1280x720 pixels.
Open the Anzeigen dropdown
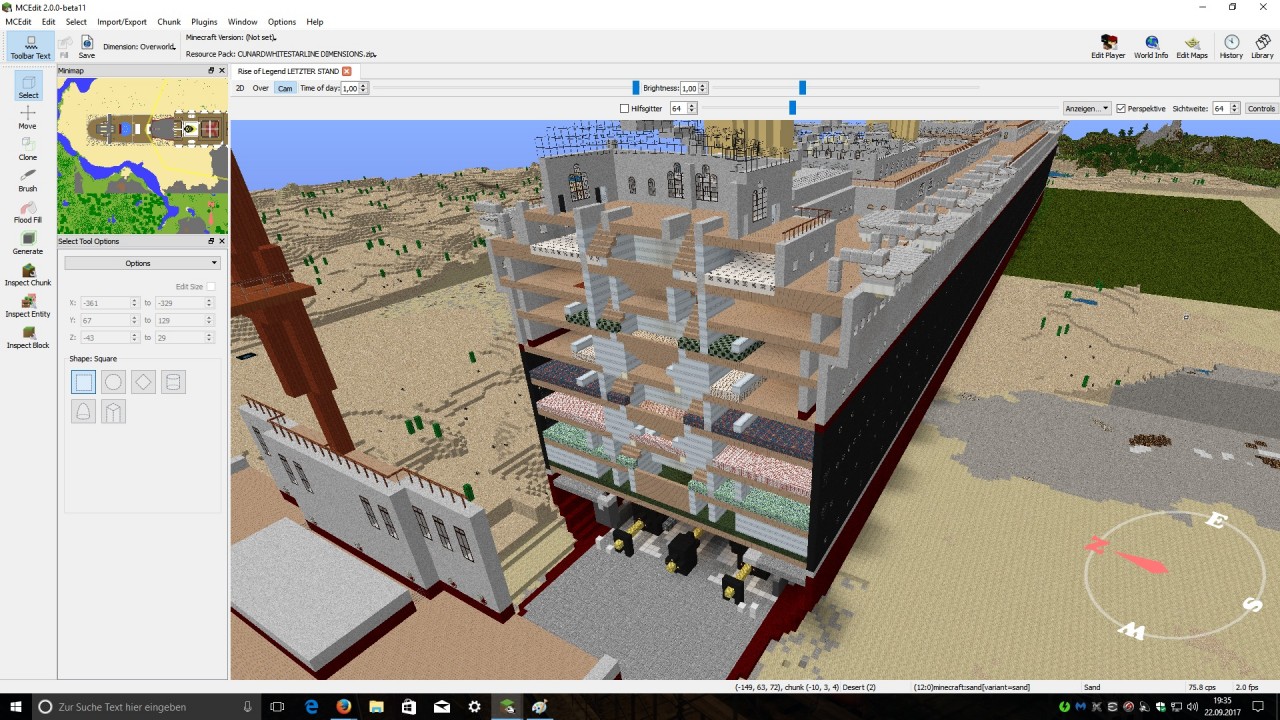pyautogui.click(x=1086, y=108)
